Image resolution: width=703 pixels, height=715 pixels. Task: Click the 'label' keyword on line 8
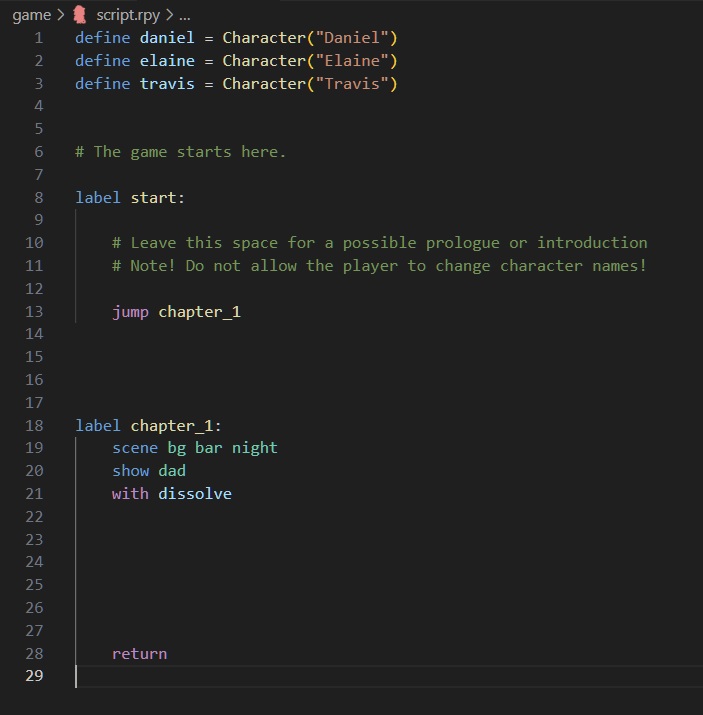(98, 197)
